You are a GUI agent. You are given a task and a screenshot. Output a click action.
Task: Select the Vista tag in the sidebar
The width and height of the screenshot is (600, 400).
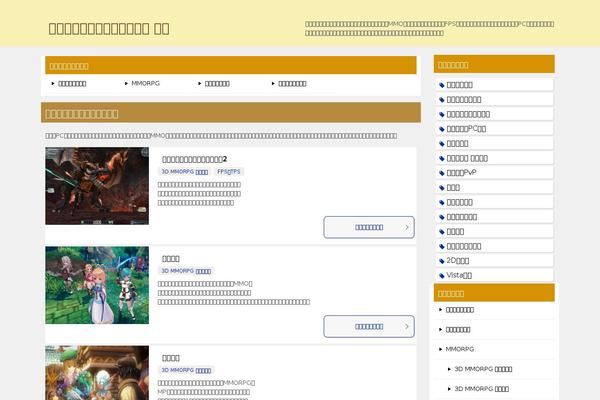pos(494,275)
